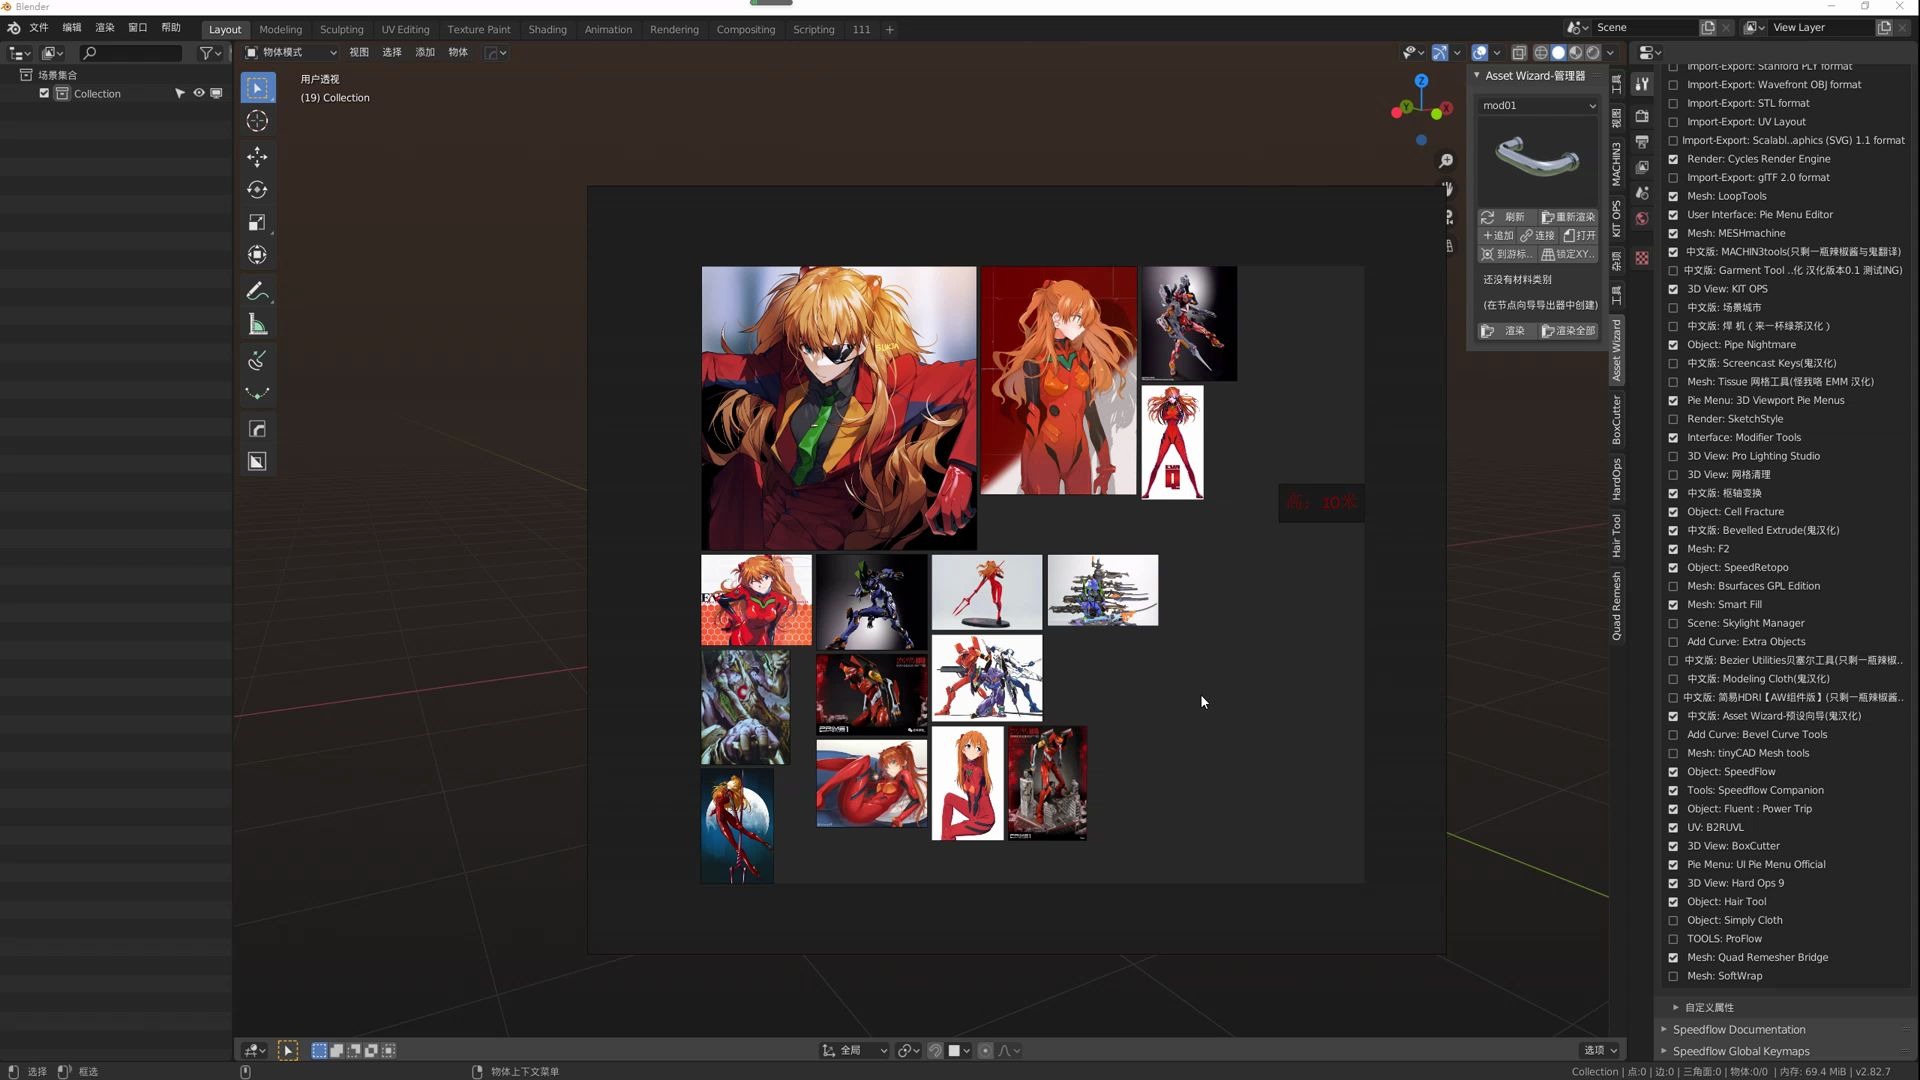The image size is (1920, 1080).
Task: Expand Speedflow Documentation section
Action: point(1738,1029)
